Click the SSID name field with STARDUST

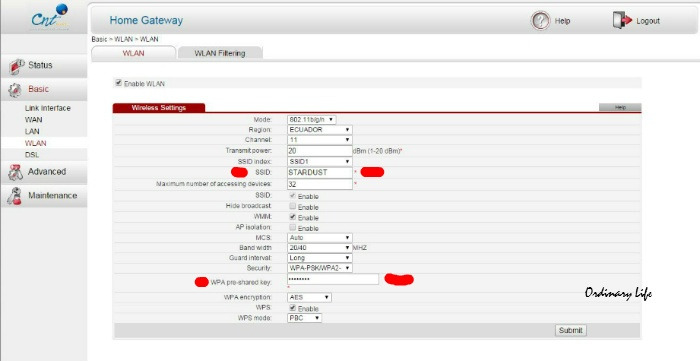point(320,173)
